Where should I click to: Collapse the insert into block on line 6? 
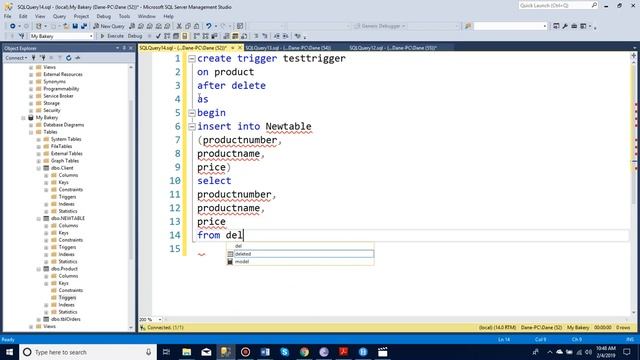(x=191, y=127)
